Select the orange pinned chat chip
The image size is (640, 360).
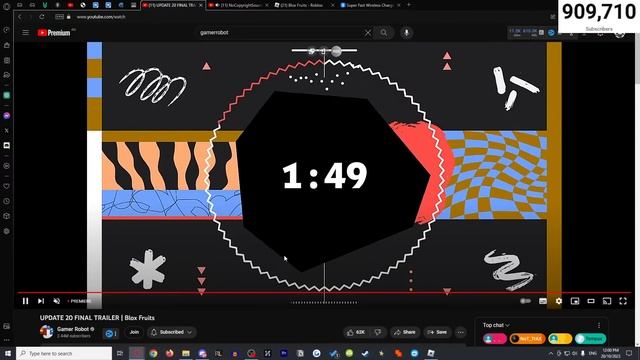pos(527,339)
